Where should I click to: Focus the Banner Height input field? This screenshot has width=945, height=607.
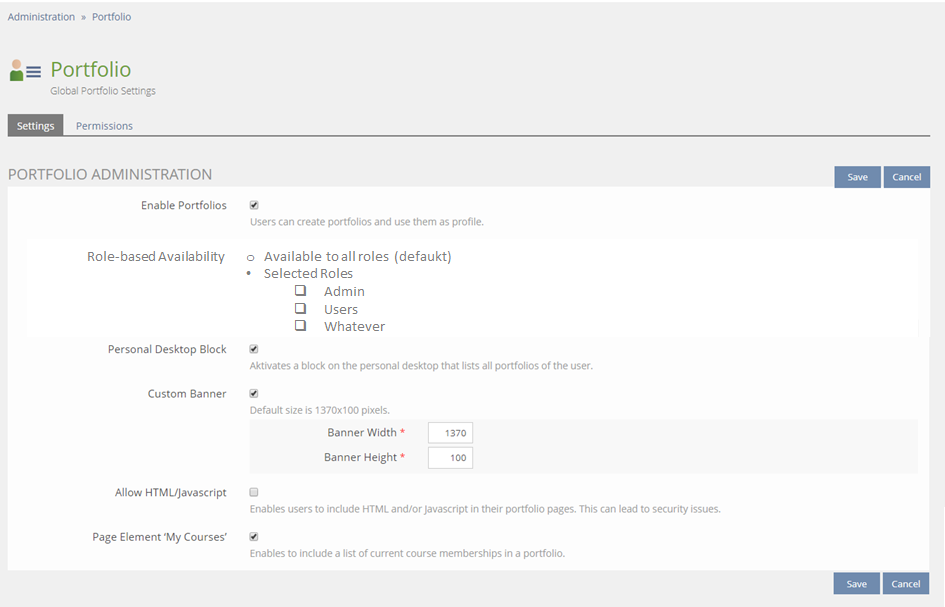[x=450, y=458]
